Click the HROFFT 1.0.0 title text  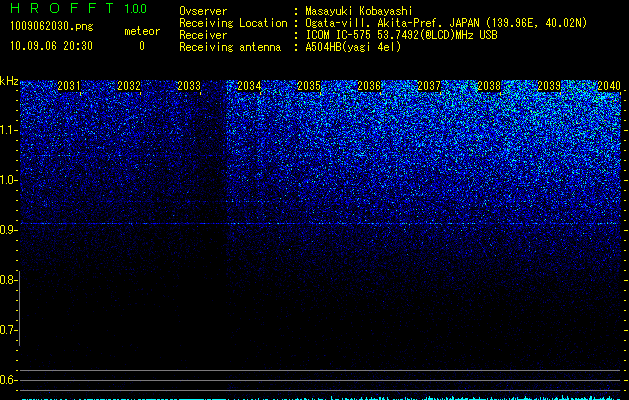(x=79, y=8)
